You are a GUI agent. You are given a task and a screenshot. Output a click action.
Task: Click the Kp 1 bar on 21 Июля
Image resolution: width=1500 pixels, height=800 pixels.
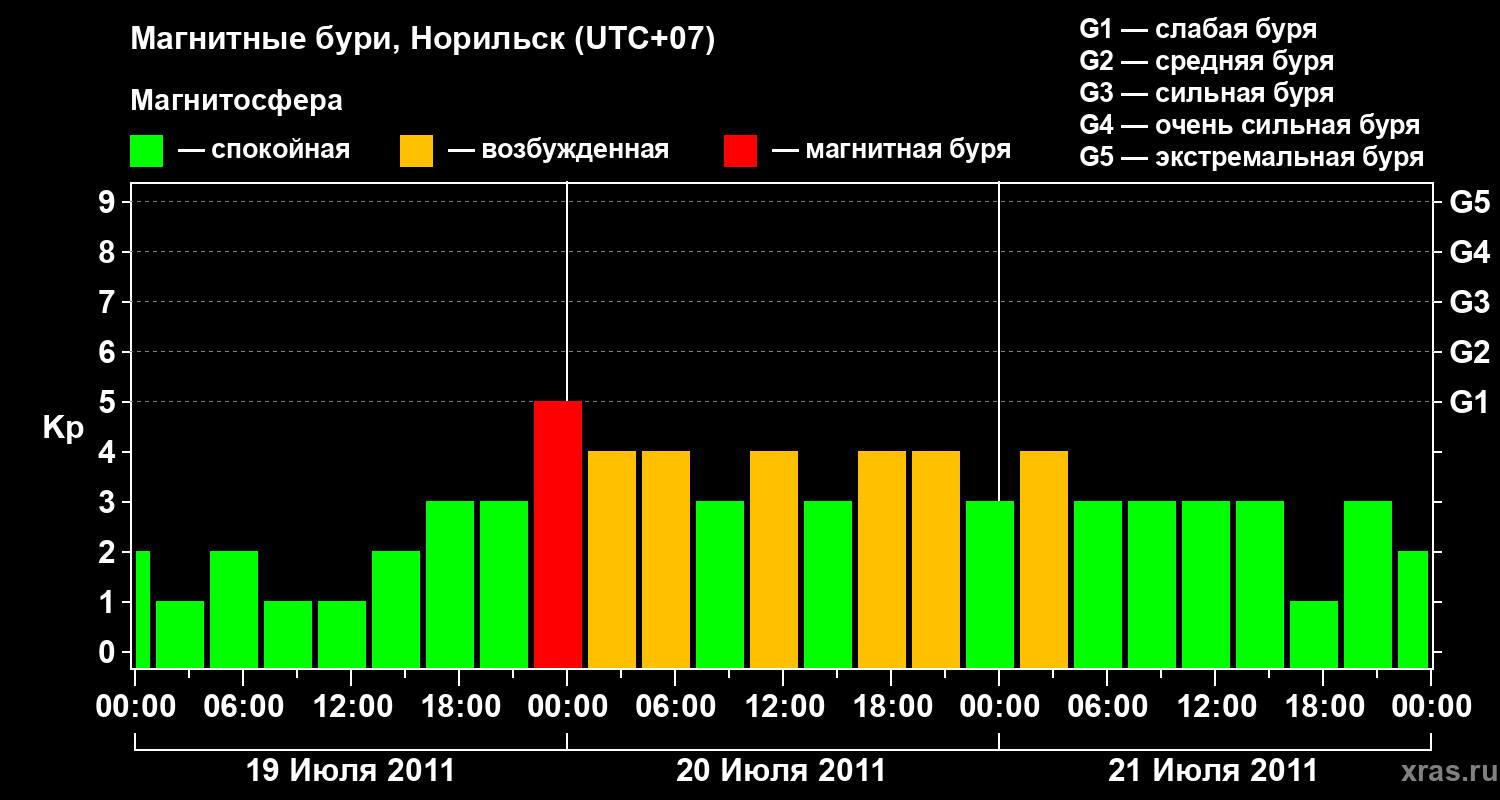[x=1314, y=634]
